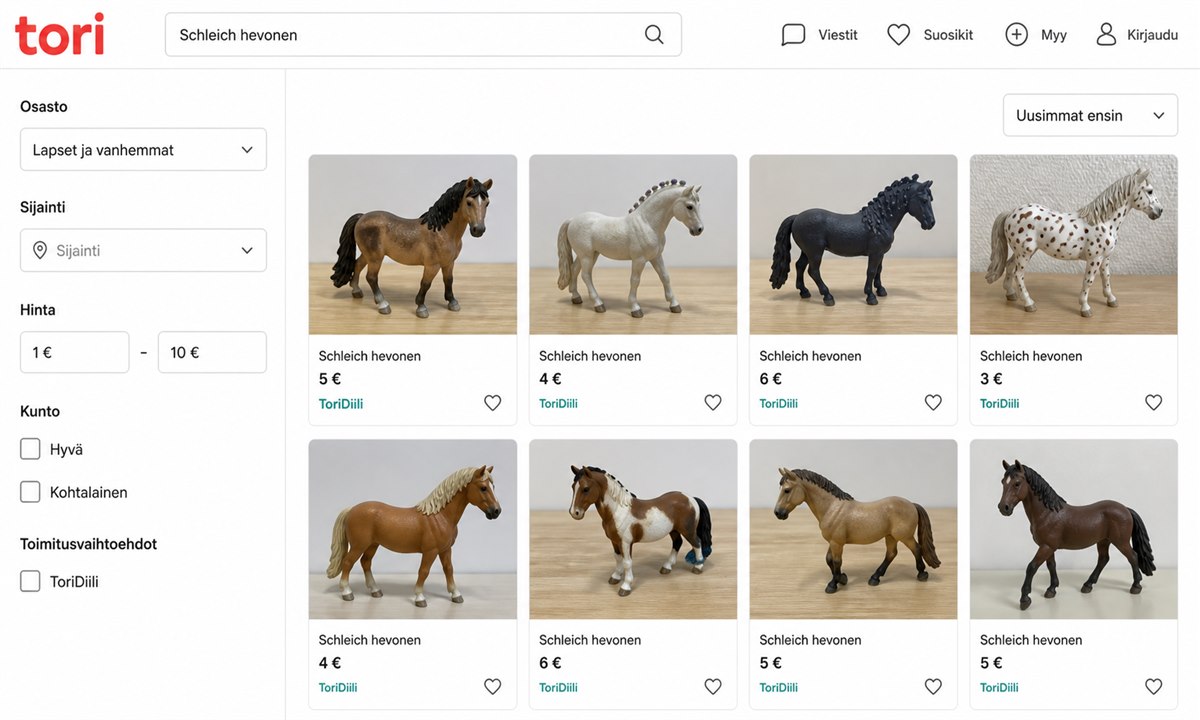This screenshot has width=1200, height=720.
Task: Click the tori logo
Action: tap(59, 34)
